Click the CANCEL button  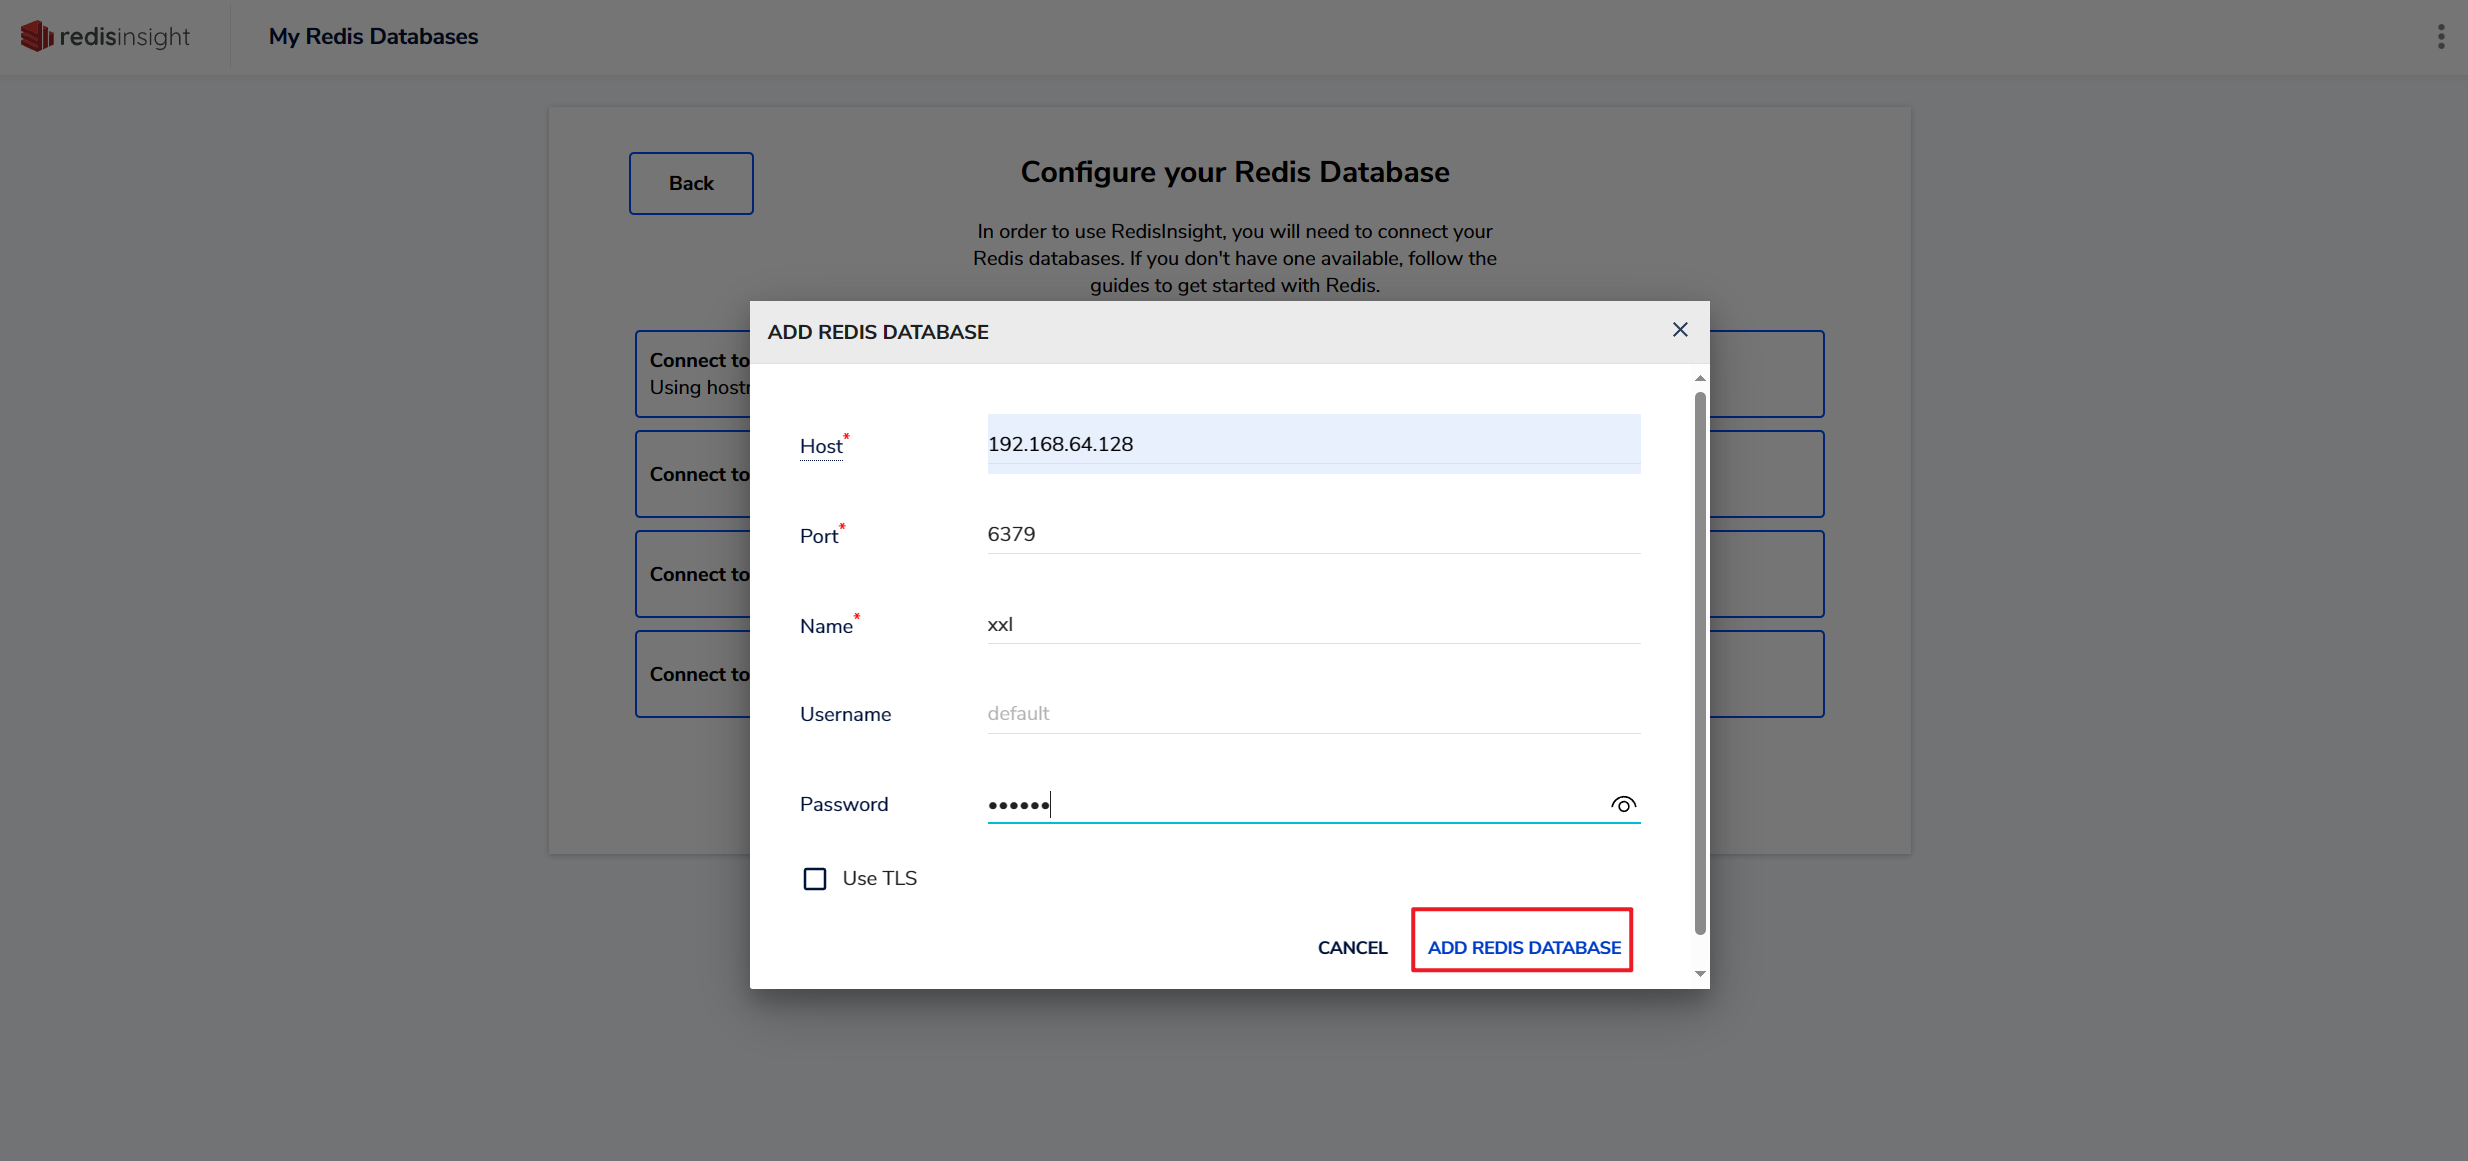coord(1352,947)
